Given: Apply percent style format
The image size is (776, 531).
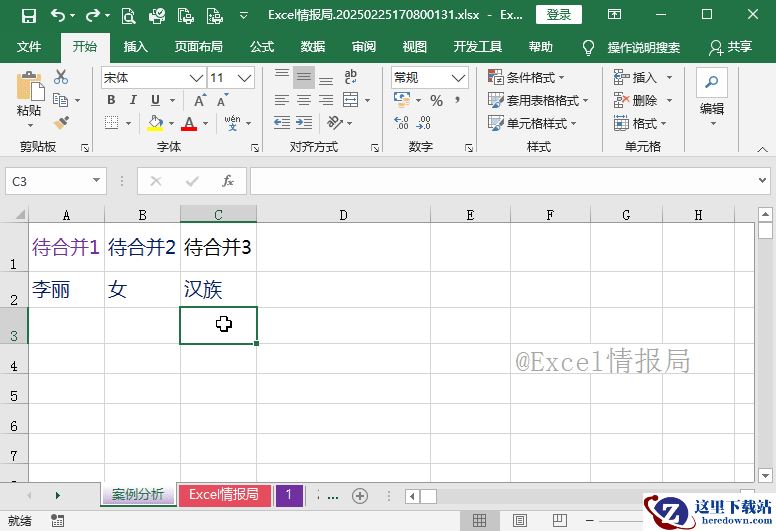Looking at the screenshot, I should [x=436, y=100].
